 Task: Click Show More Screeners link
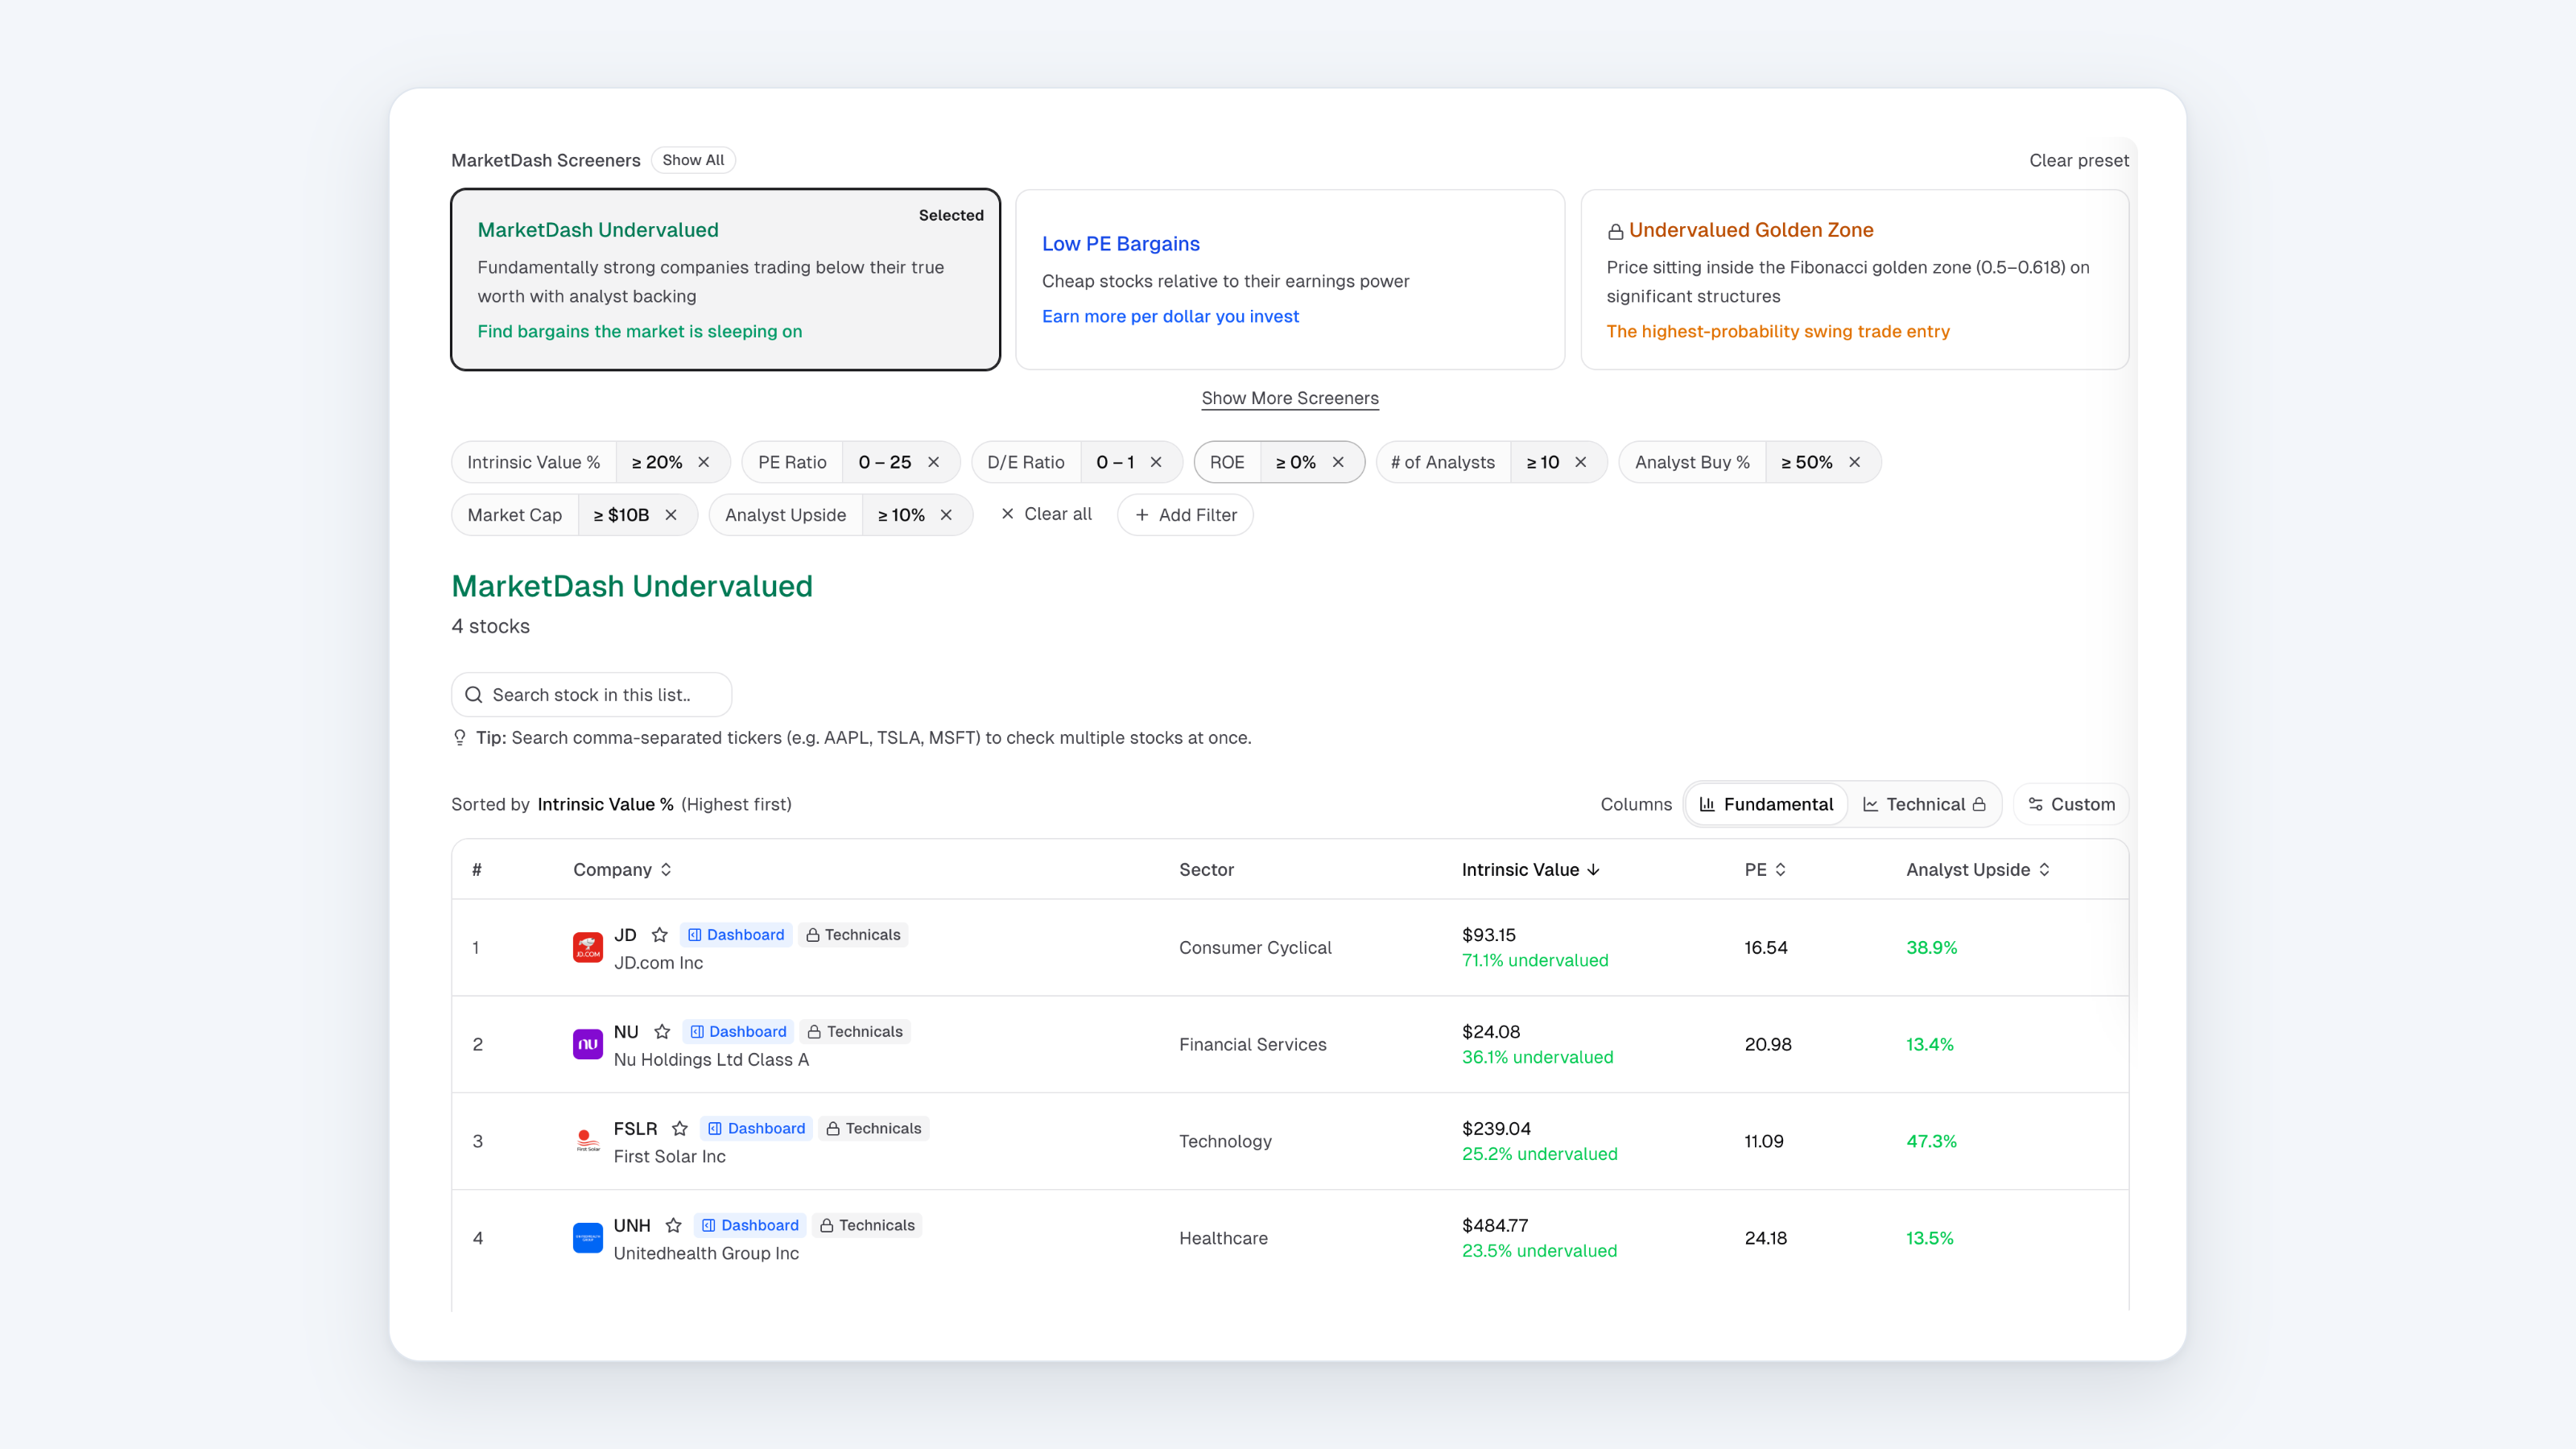(1290, 398)
